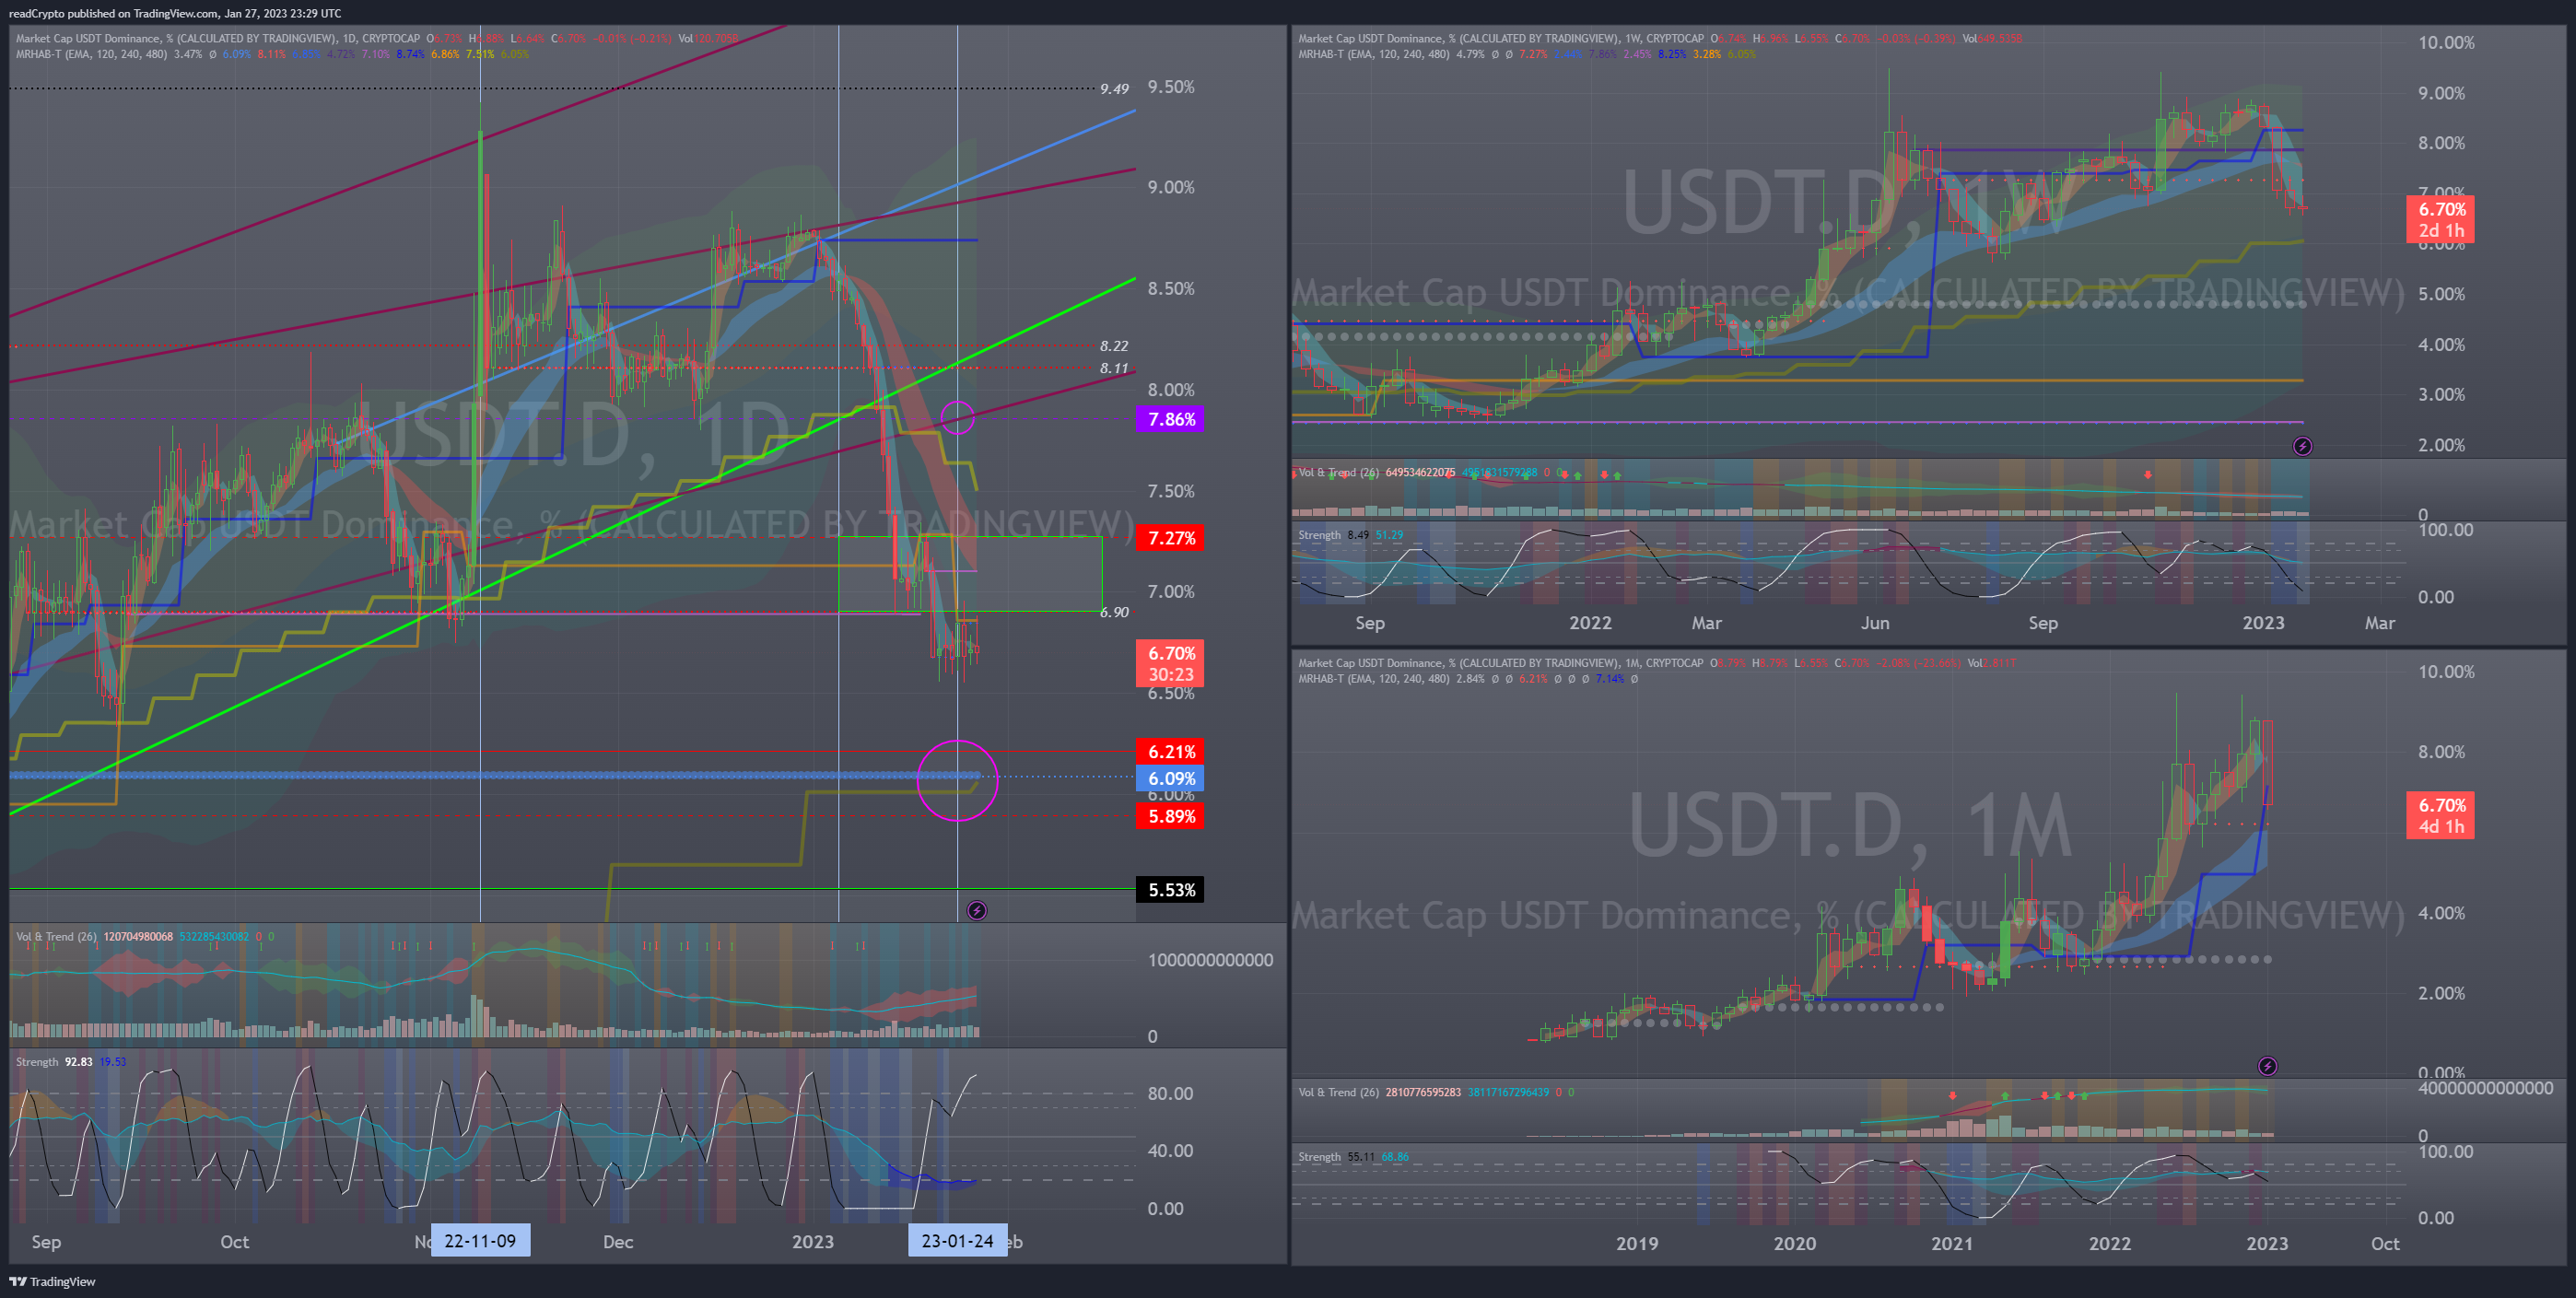The width and height of the screenshot is (2576, 1298).
Task: Open the weekly chart MRHAB-T indicator legend
Action: (x=1373, y=54)
